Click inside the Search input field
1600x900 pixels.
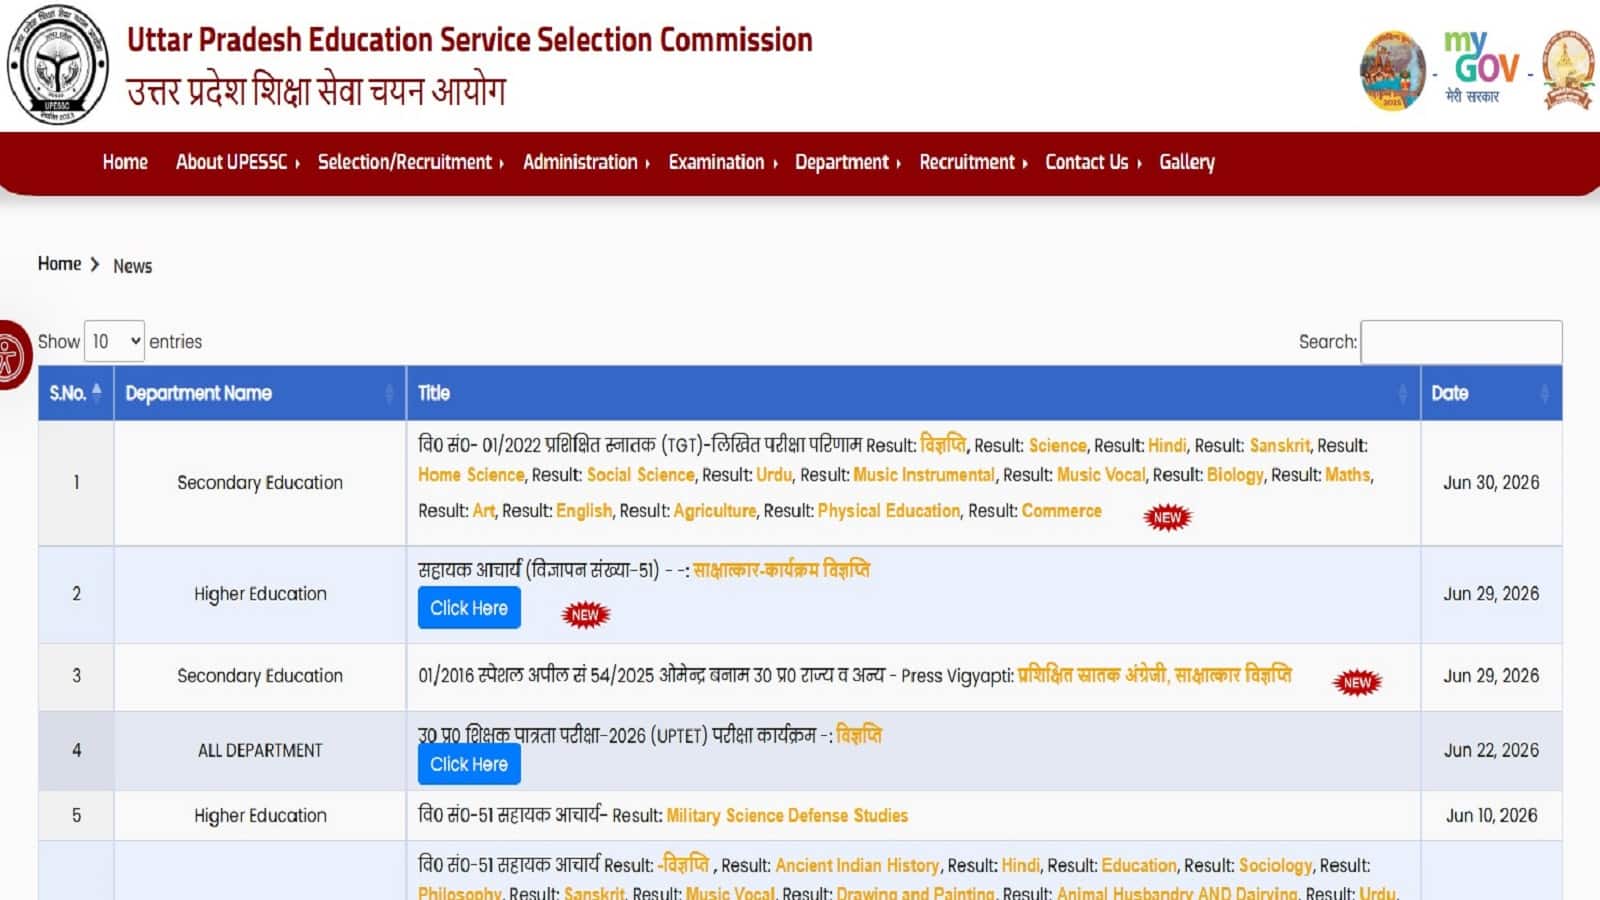[x=1461, y=342]
